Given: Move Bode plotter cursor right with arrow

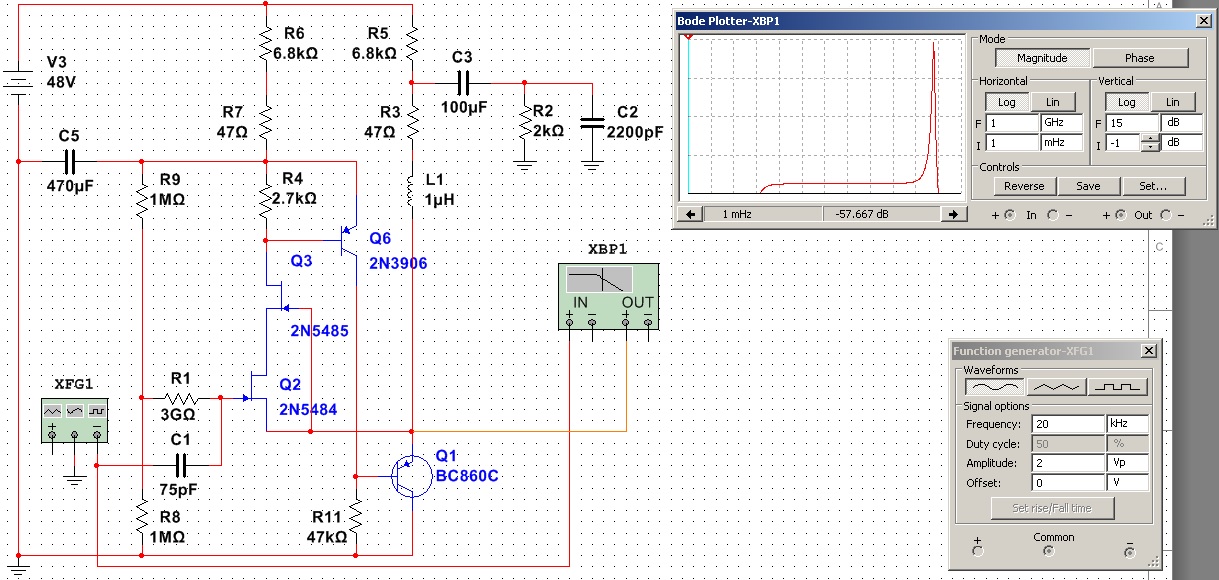Looking at the screenshot, I should (952, 214).
